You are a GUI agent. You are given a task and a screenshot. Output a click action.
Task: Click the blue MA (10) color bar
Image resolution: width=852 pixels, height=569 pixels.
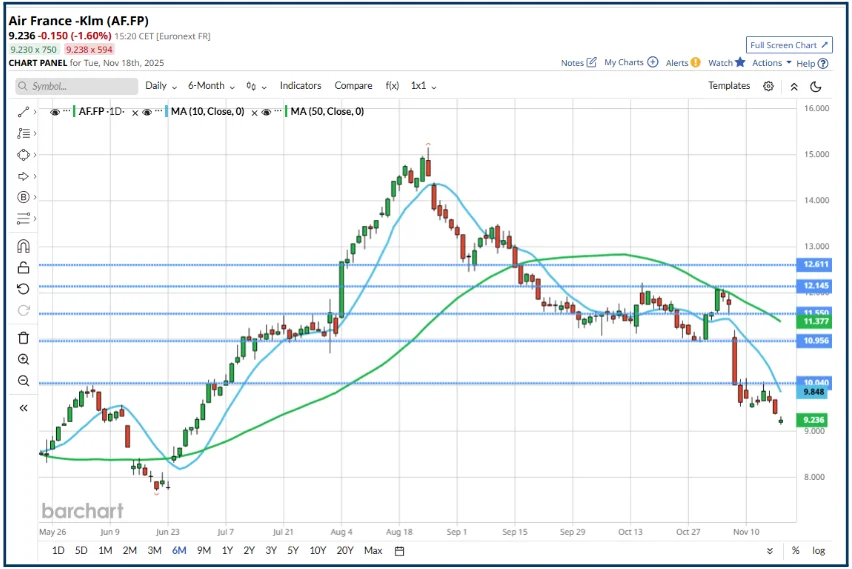pos(166,111)
